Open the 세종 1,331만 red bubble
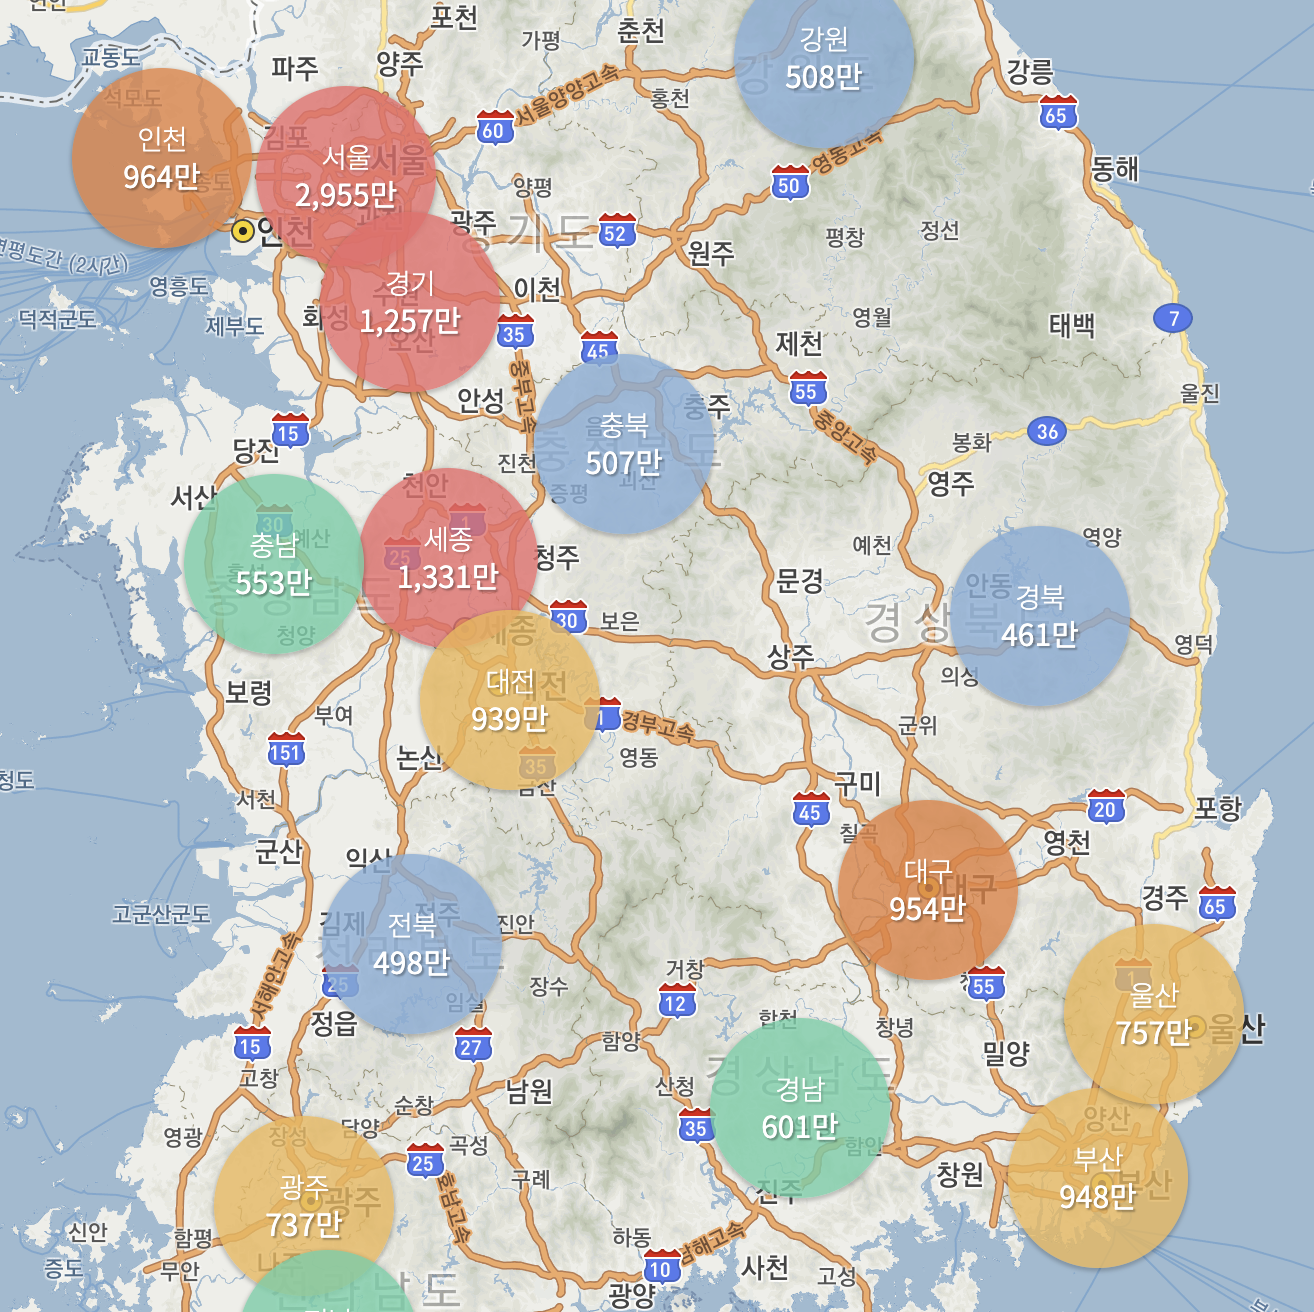The width and height of the screenshot is (1314, 1312). [448, 558]
